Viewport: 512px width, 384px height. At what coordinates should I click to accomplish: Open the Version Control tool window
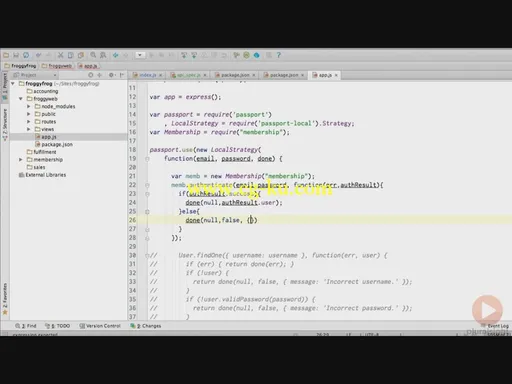point(100,326)
